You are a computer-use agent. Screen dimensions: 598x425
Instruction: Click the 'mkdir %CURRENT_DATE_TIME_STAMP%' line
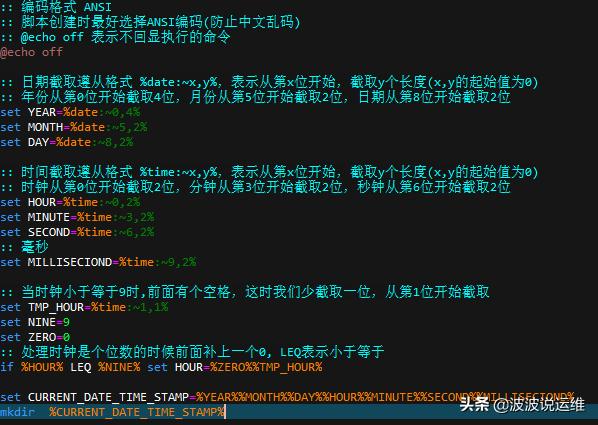[x=113, y=412]
